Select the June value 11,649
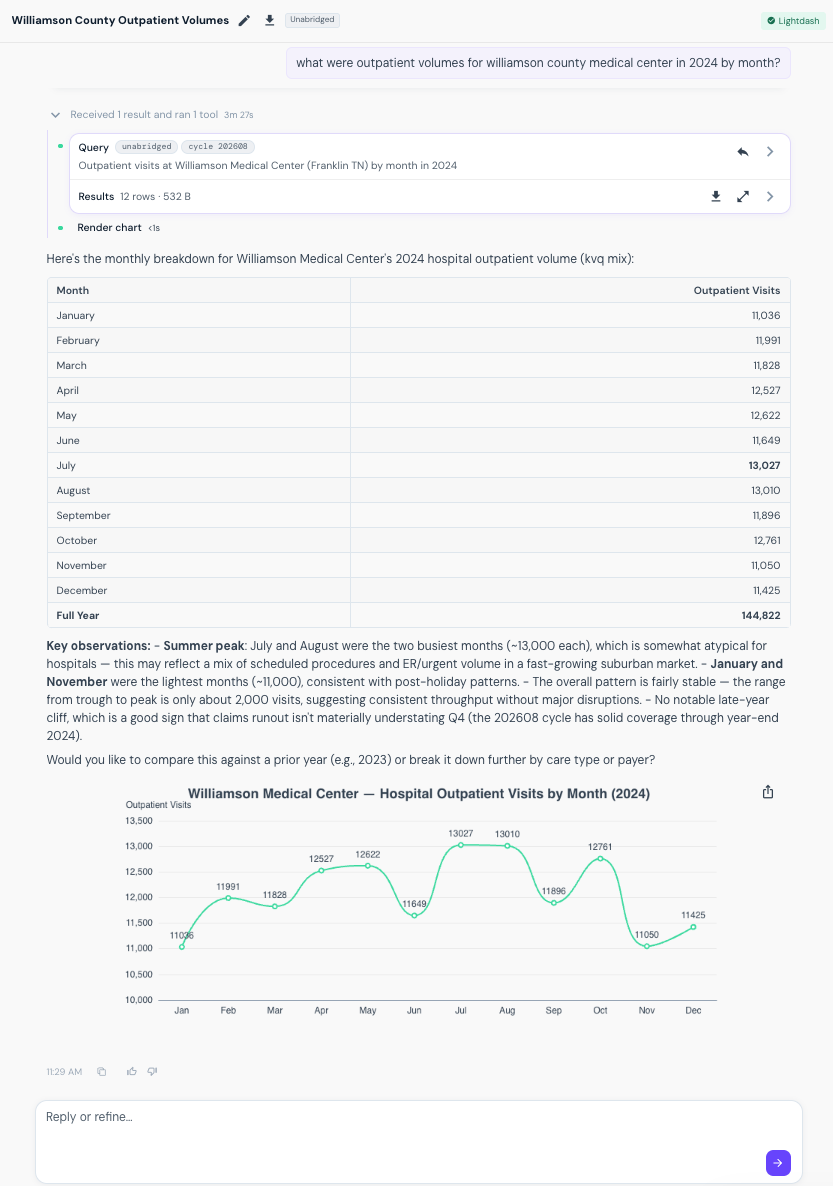Screen dimensions: 833x1186 coord(766,440)
